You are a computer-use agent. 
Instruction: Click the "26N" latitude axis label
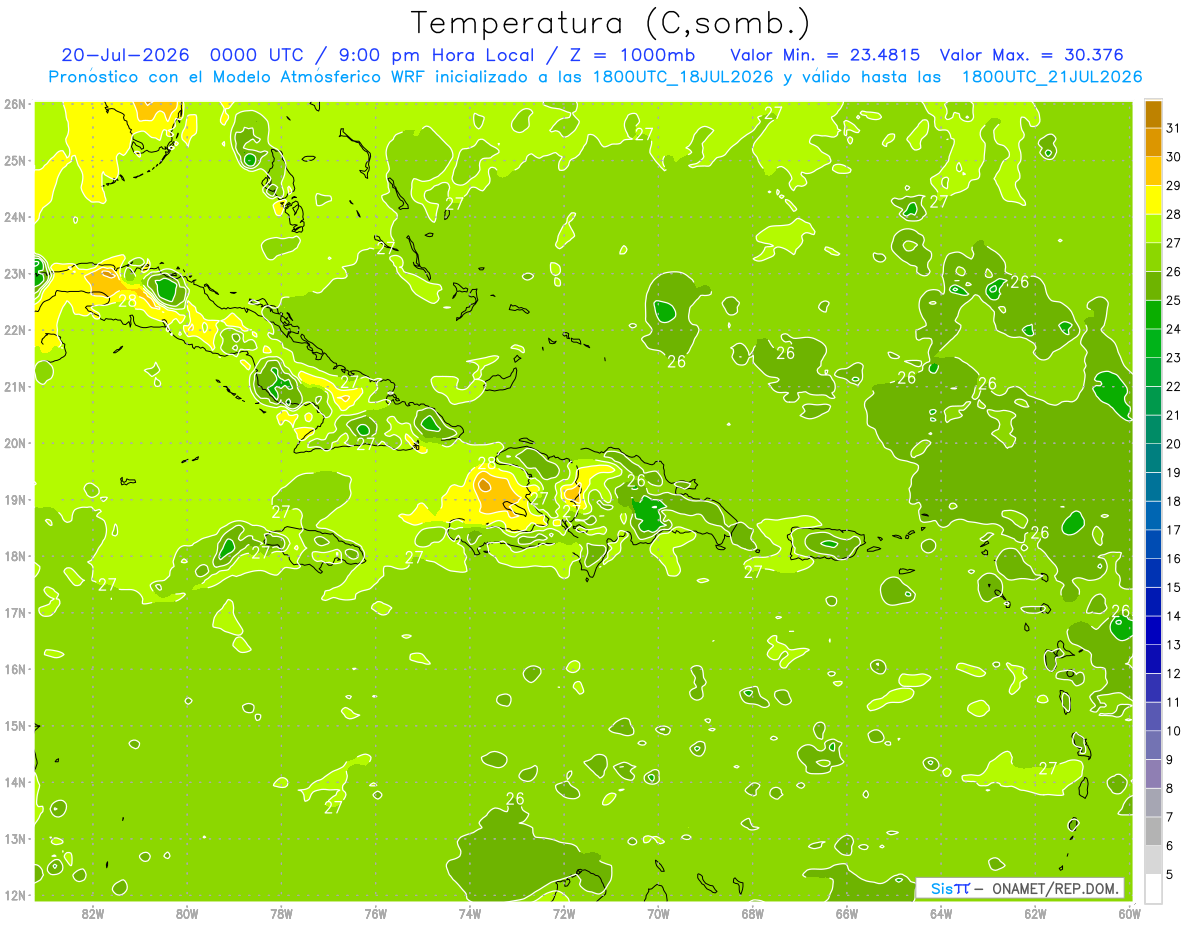(14, 104)
